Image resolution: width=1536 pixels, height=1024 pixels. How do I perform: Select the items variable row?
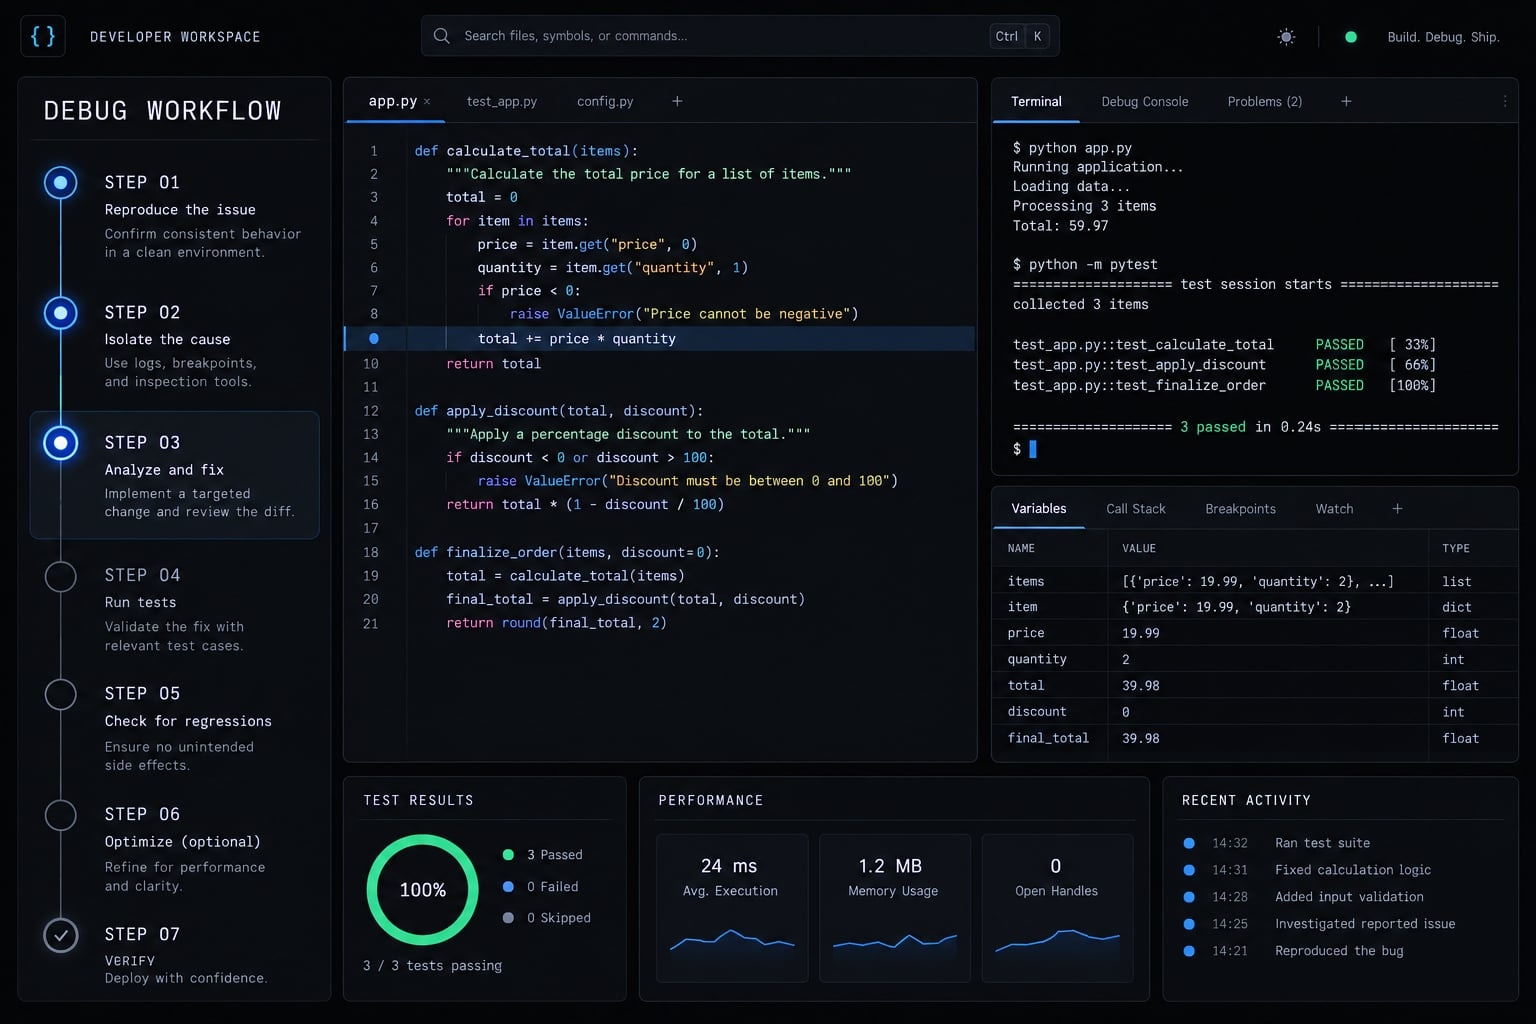click(1254, 581)
